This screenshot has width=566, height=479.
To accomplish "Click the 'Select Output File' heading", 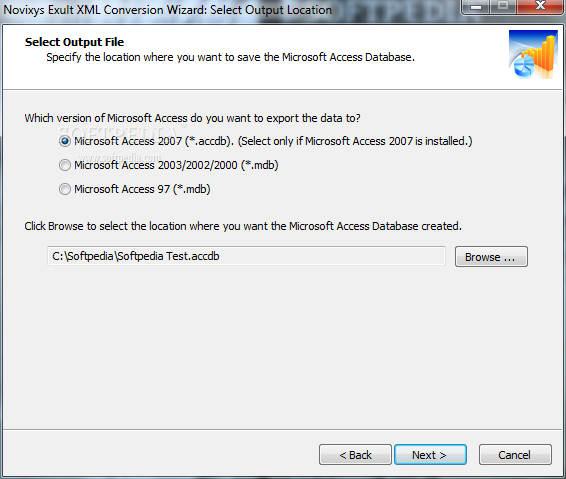I will pos(74,42).
